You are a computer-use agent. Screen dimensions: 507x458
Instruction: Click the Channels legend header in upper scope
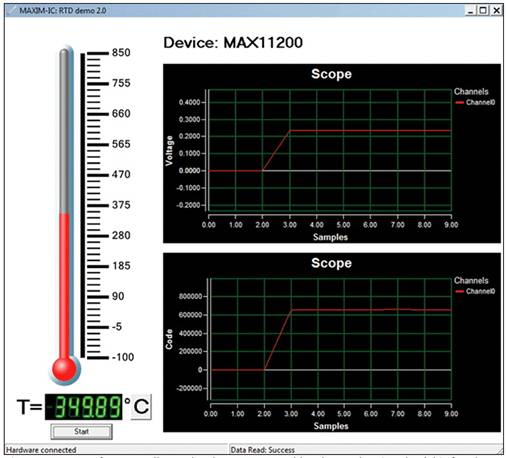click(471, 91)
